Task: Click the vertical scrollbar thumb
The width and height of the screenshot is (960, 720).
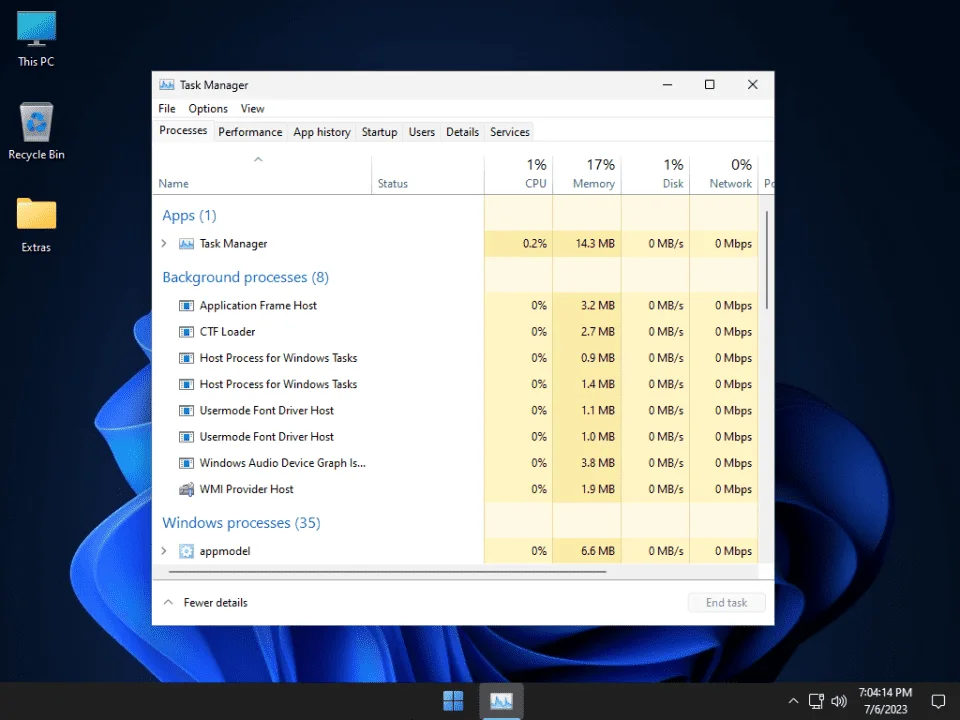Action: click(767, 260)
